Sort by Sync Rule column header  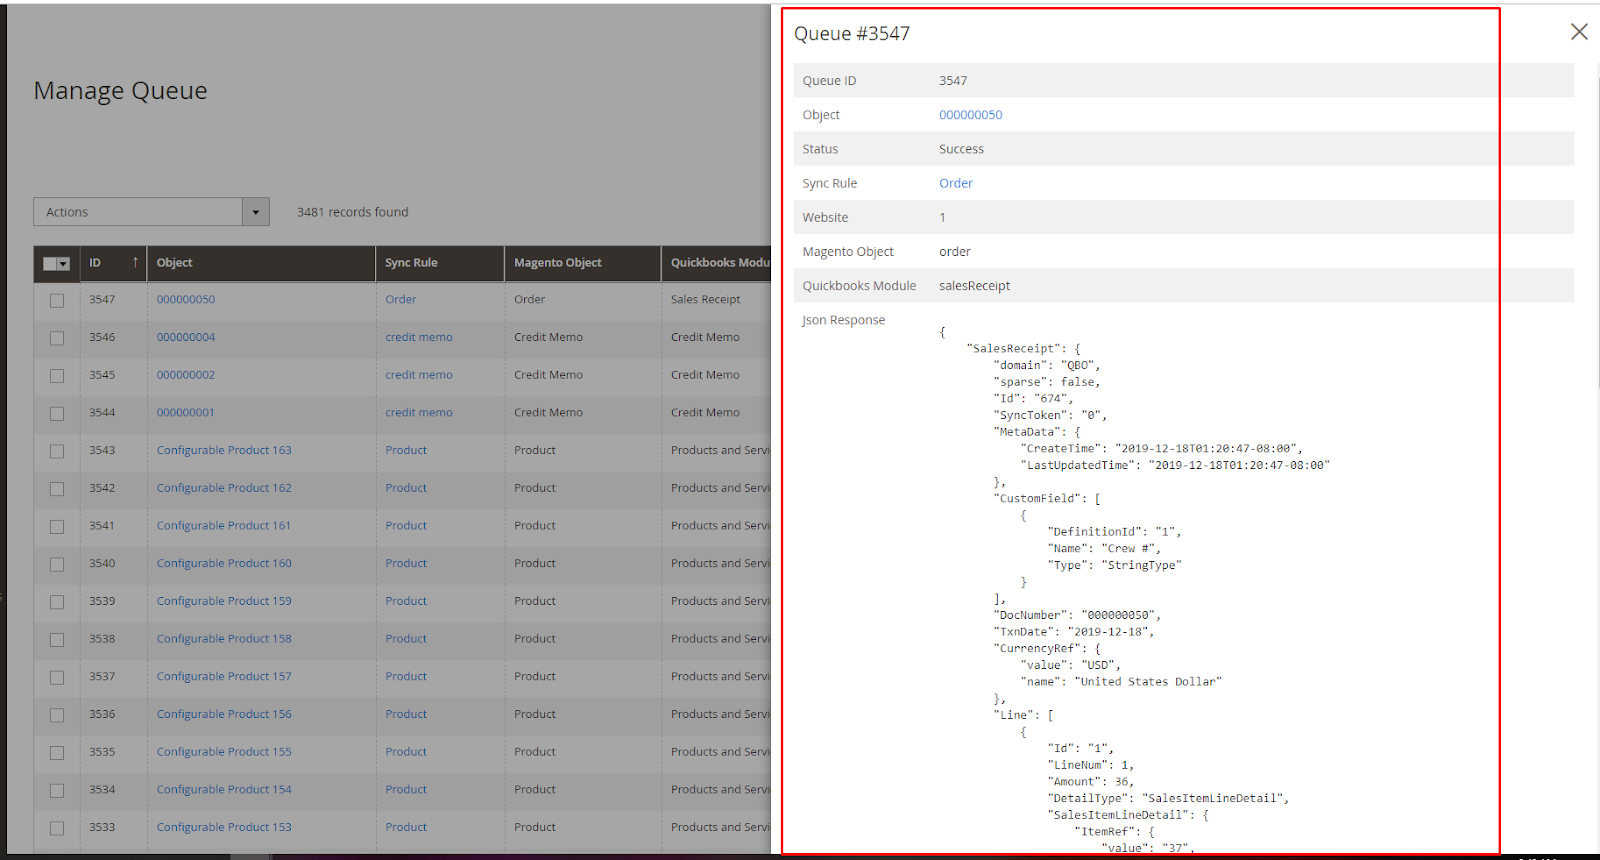411,263
